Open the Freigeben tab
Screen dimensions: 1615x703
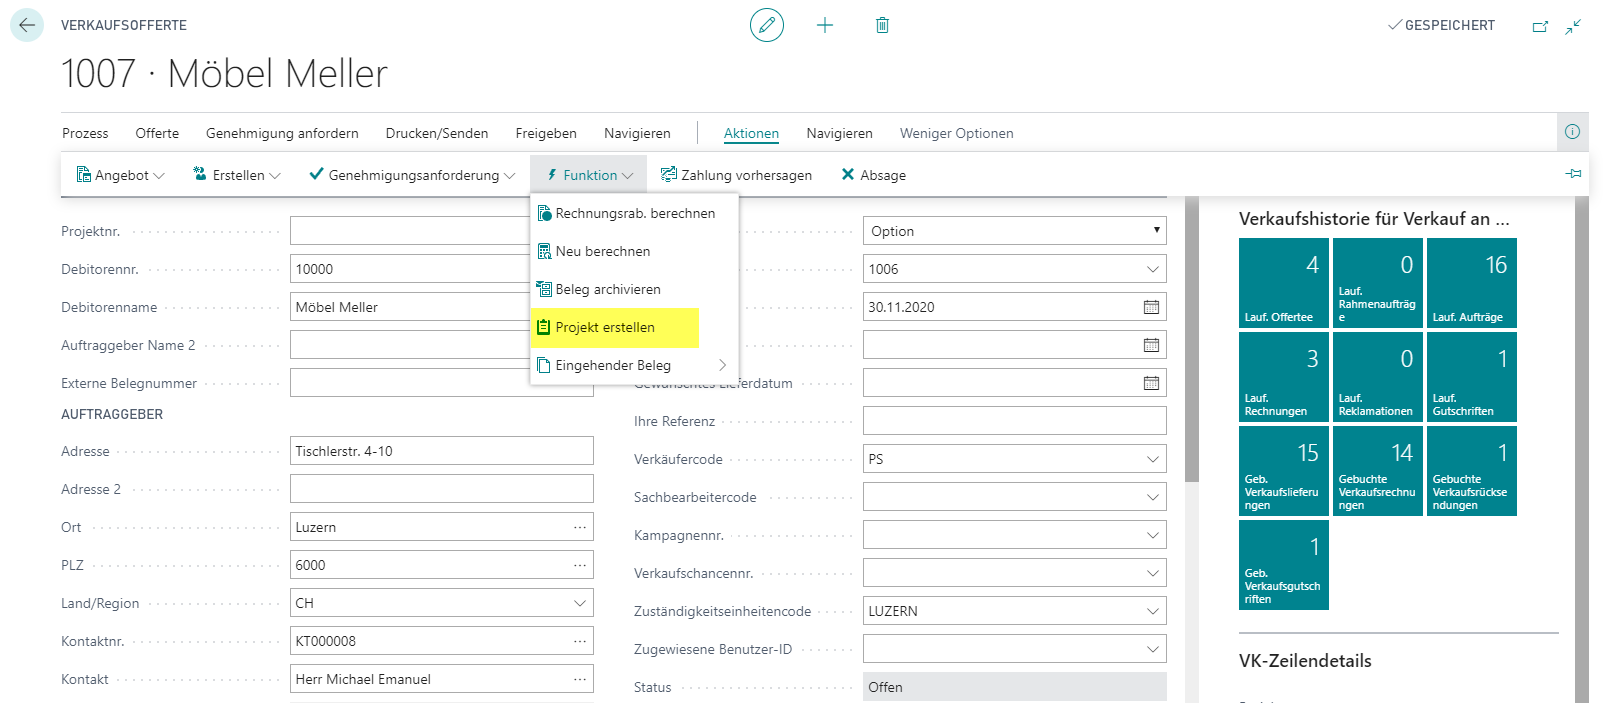[546, 133]
